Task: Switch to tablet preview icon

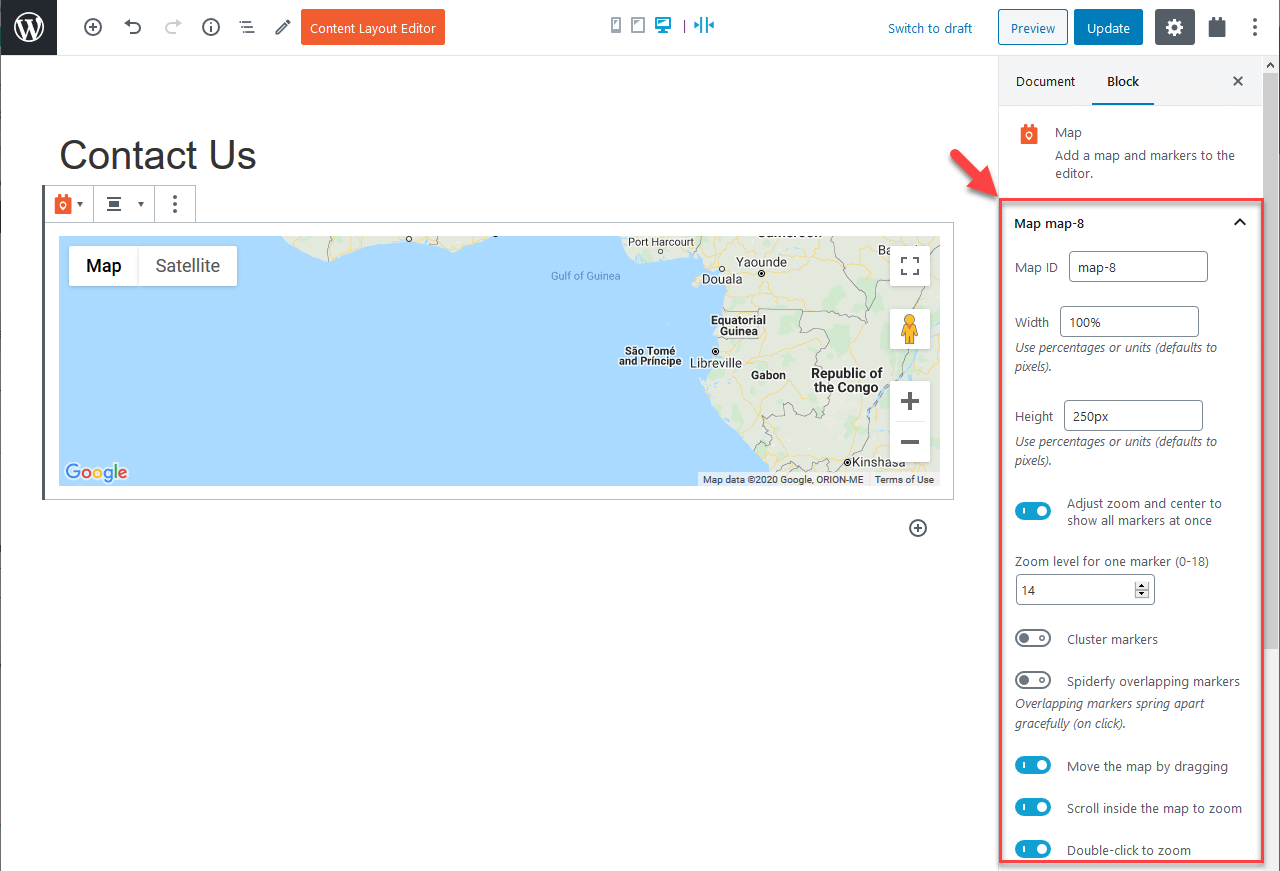Action: 638,25
